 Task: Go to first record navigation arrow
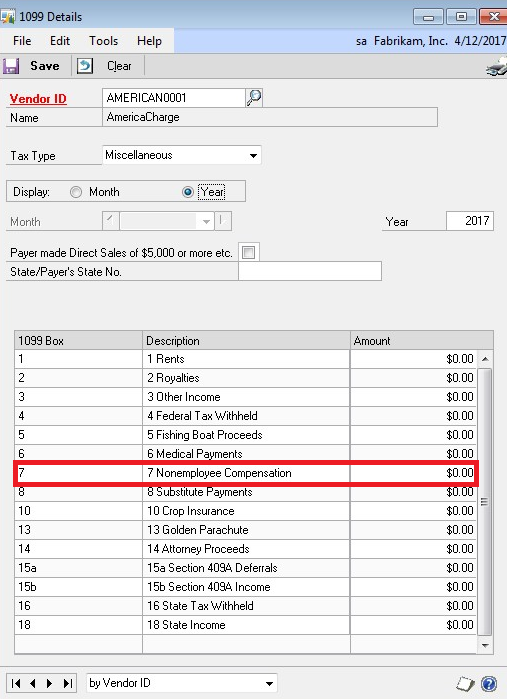(16, 683)
